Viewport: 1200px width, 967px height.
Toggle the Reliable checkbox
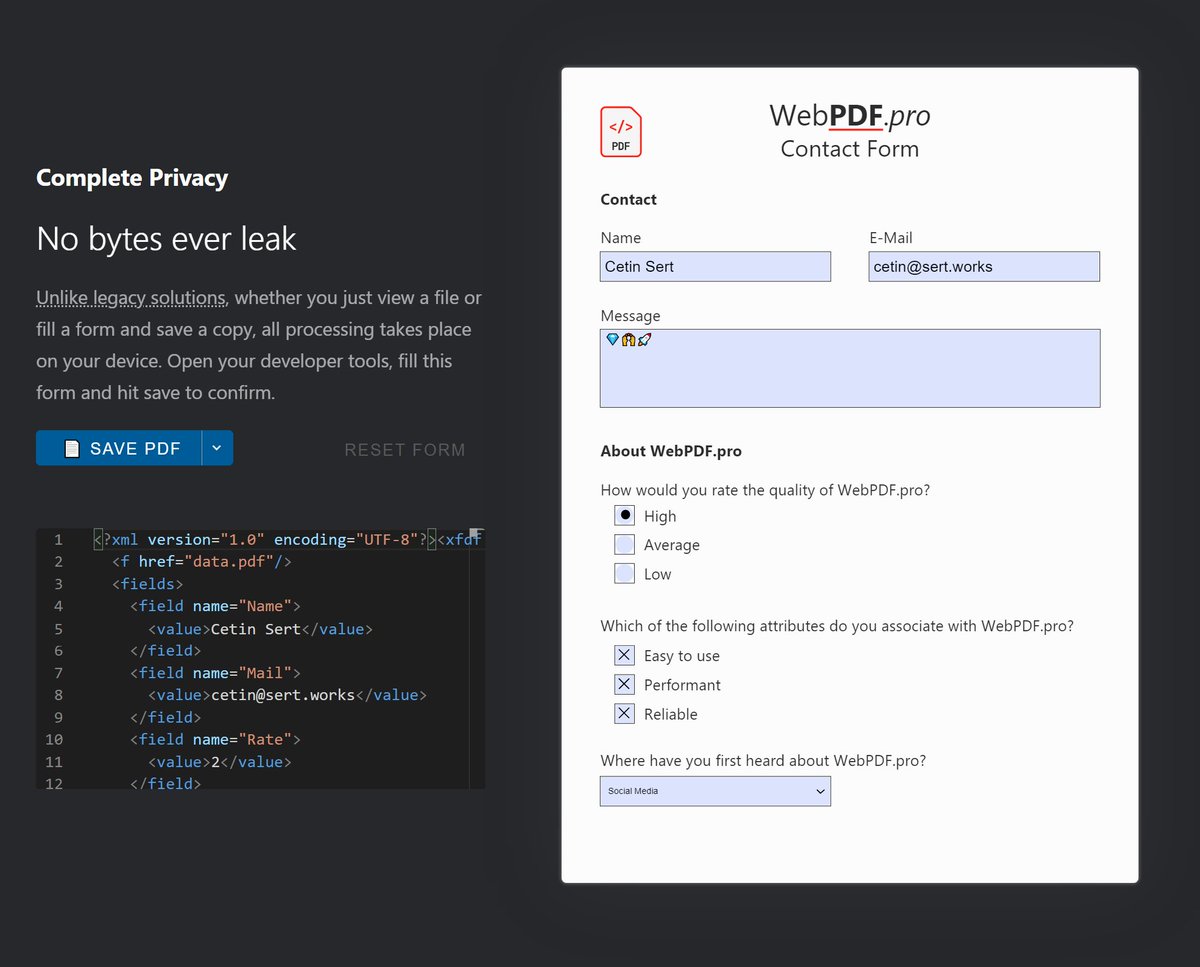click(x=625, y=714)
